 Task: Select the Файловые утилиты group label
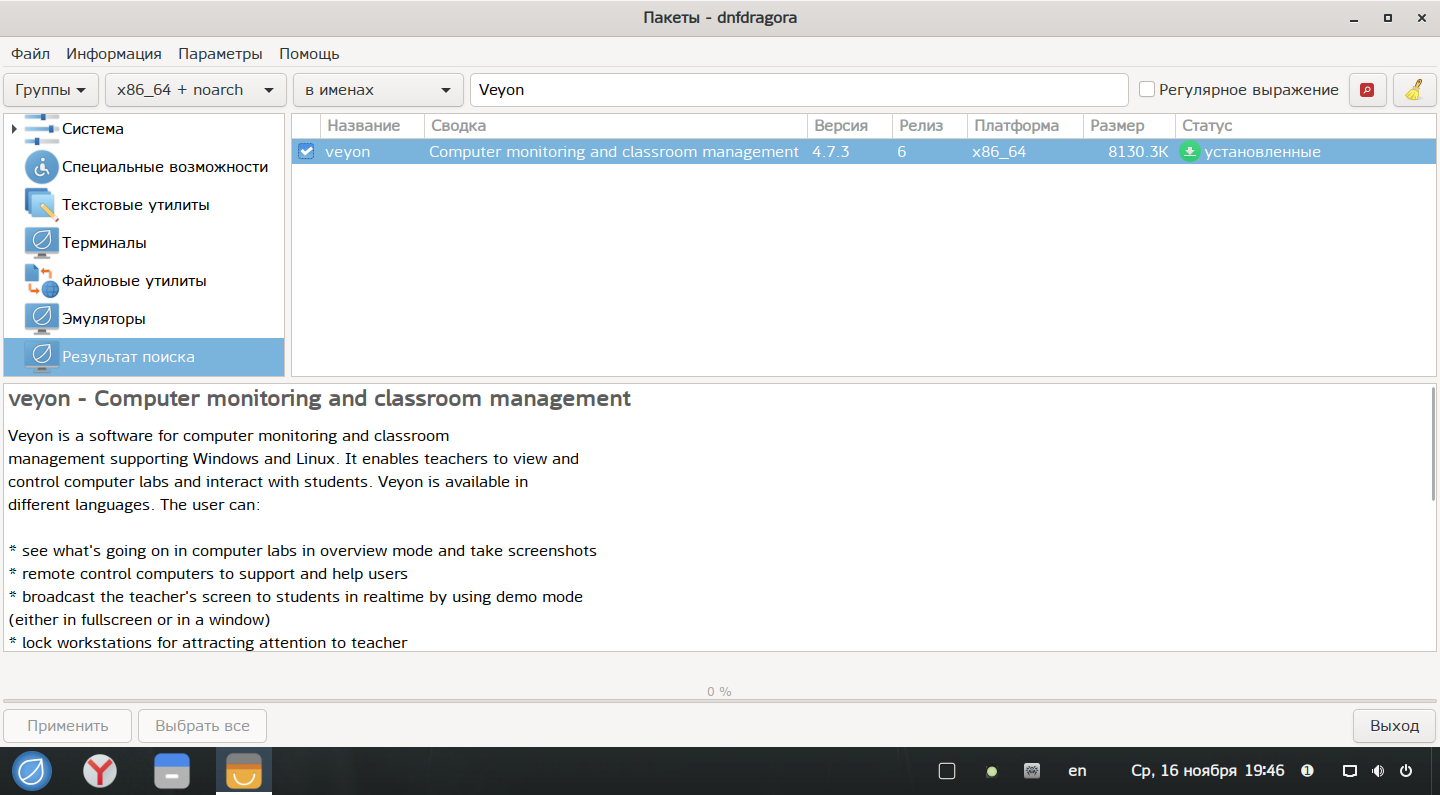(x=134, y=281)
